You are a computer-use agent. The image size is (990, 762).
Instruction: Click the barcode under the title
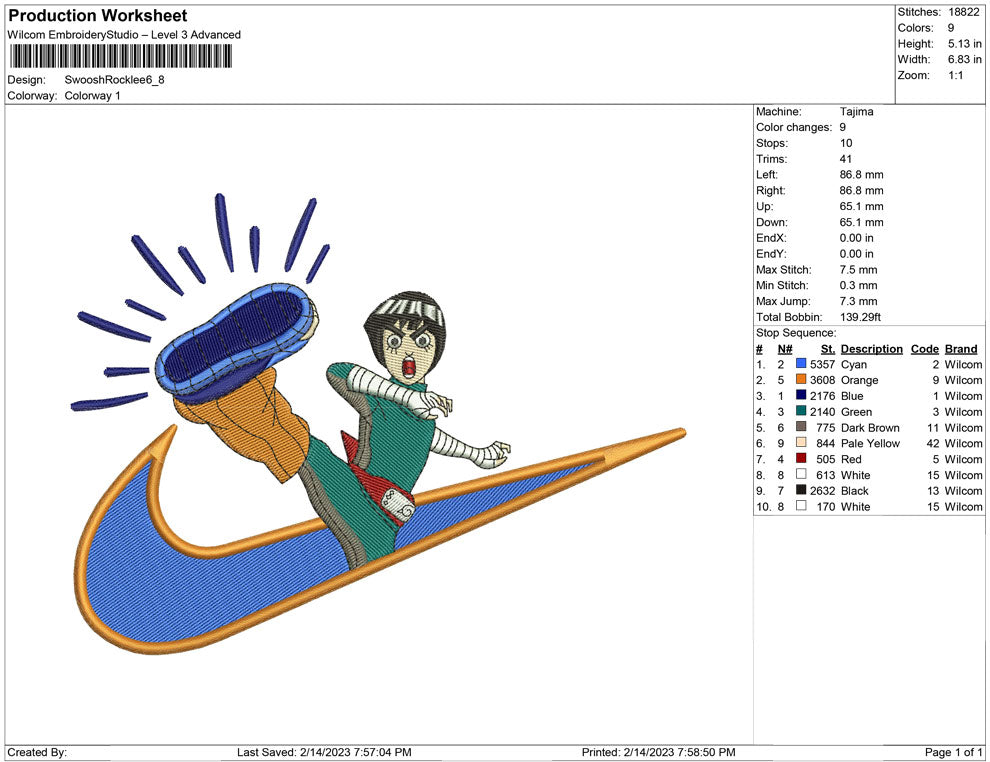pos(120,57)
